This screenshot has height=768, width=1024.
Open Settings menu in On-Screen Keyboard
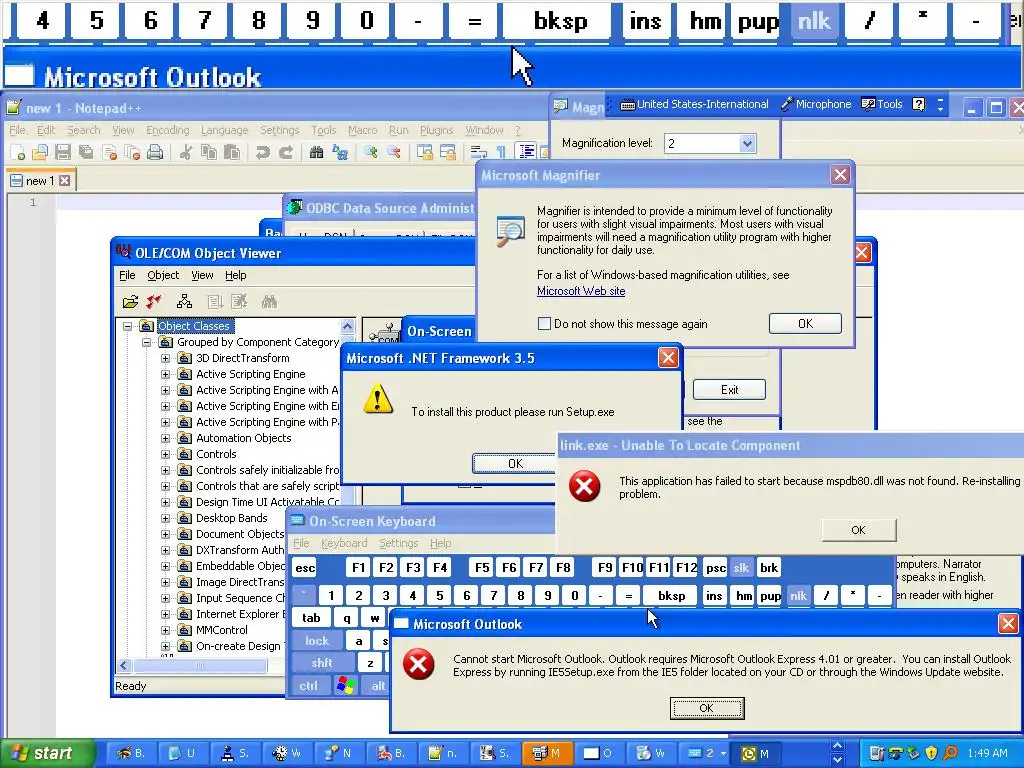398,543
